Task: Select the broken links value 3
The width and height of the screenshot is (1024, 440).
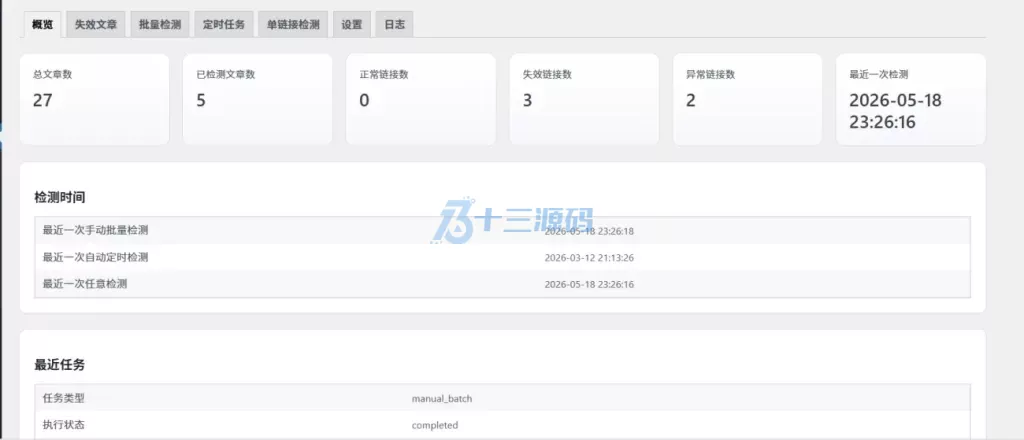Action: tap(528, 101)
